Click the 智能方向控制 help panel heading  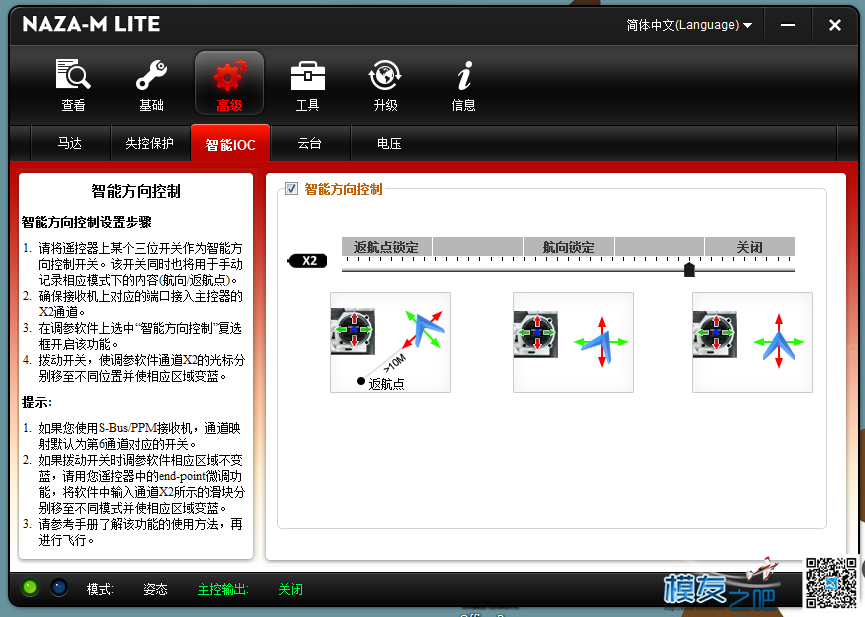pos(136,191)
